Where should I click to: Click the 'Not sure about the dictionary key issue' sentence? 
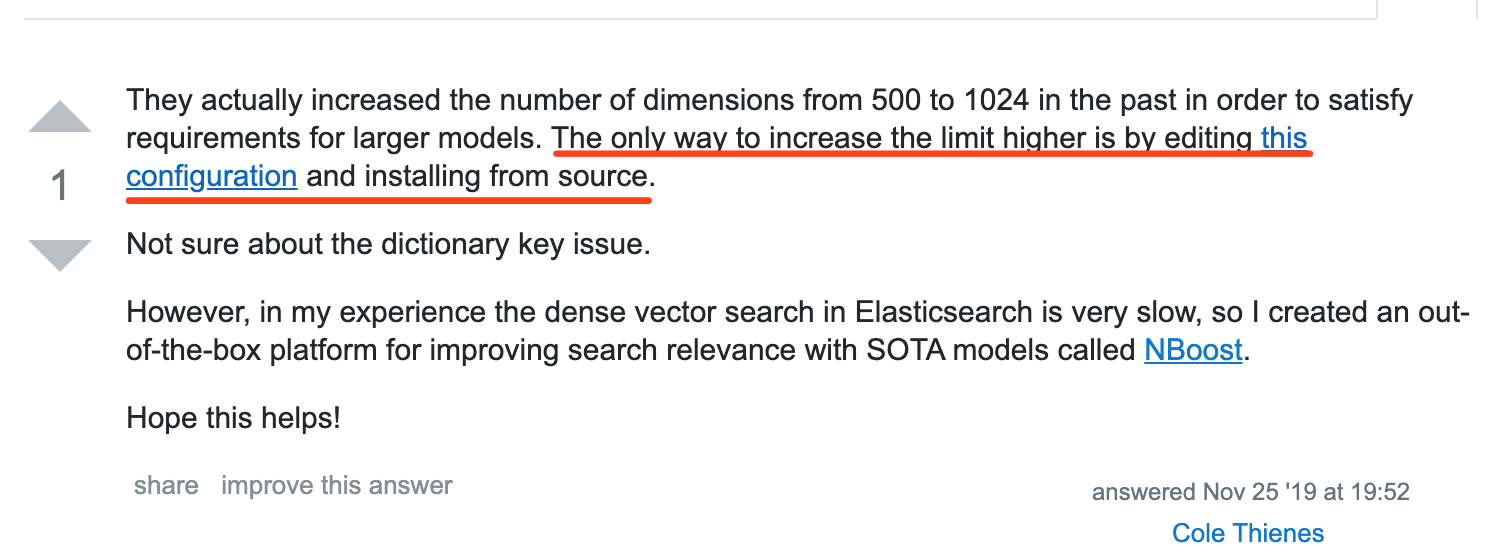pos(389,244)
